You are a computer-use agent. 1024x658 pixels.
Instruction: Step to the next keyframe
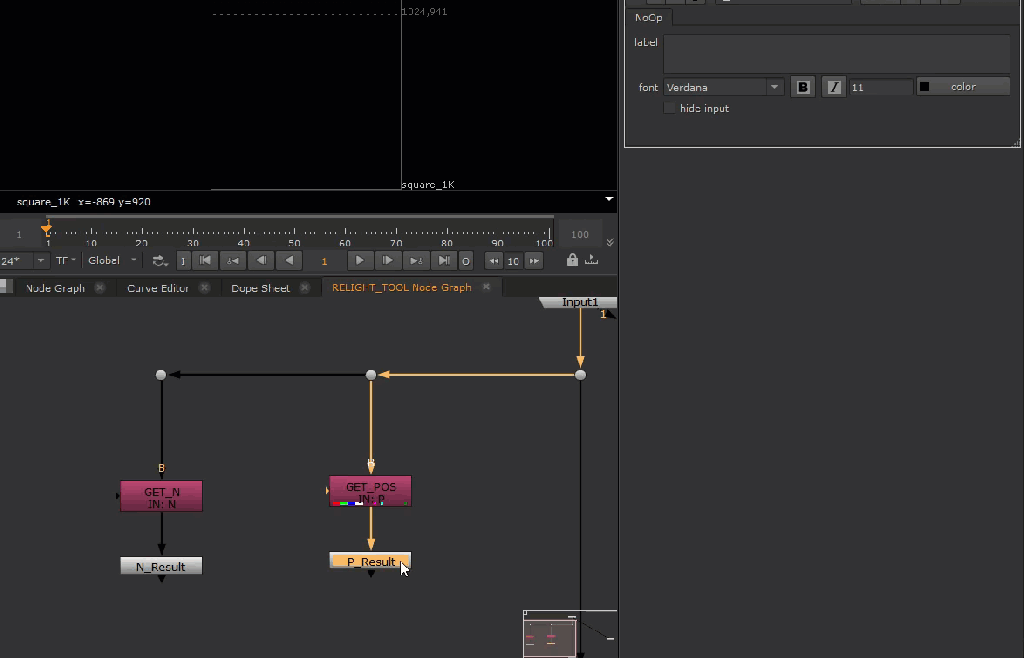416,261
